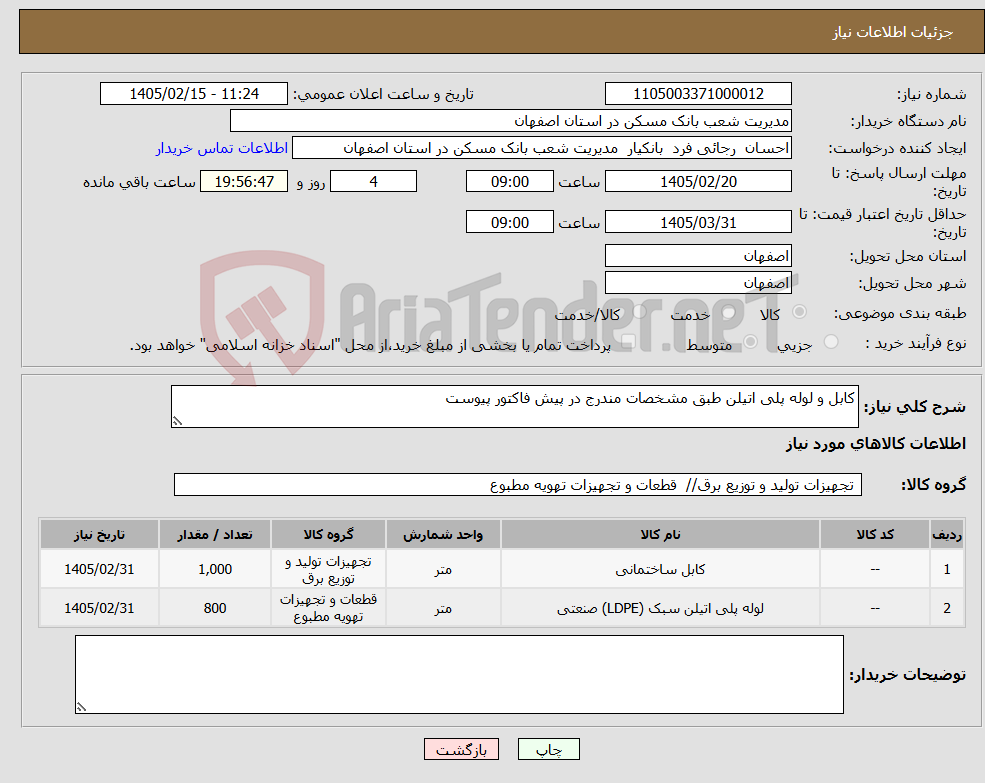Click the ردیف column header
The height and width of the screenshot is (783, 985).
(947, 534)
